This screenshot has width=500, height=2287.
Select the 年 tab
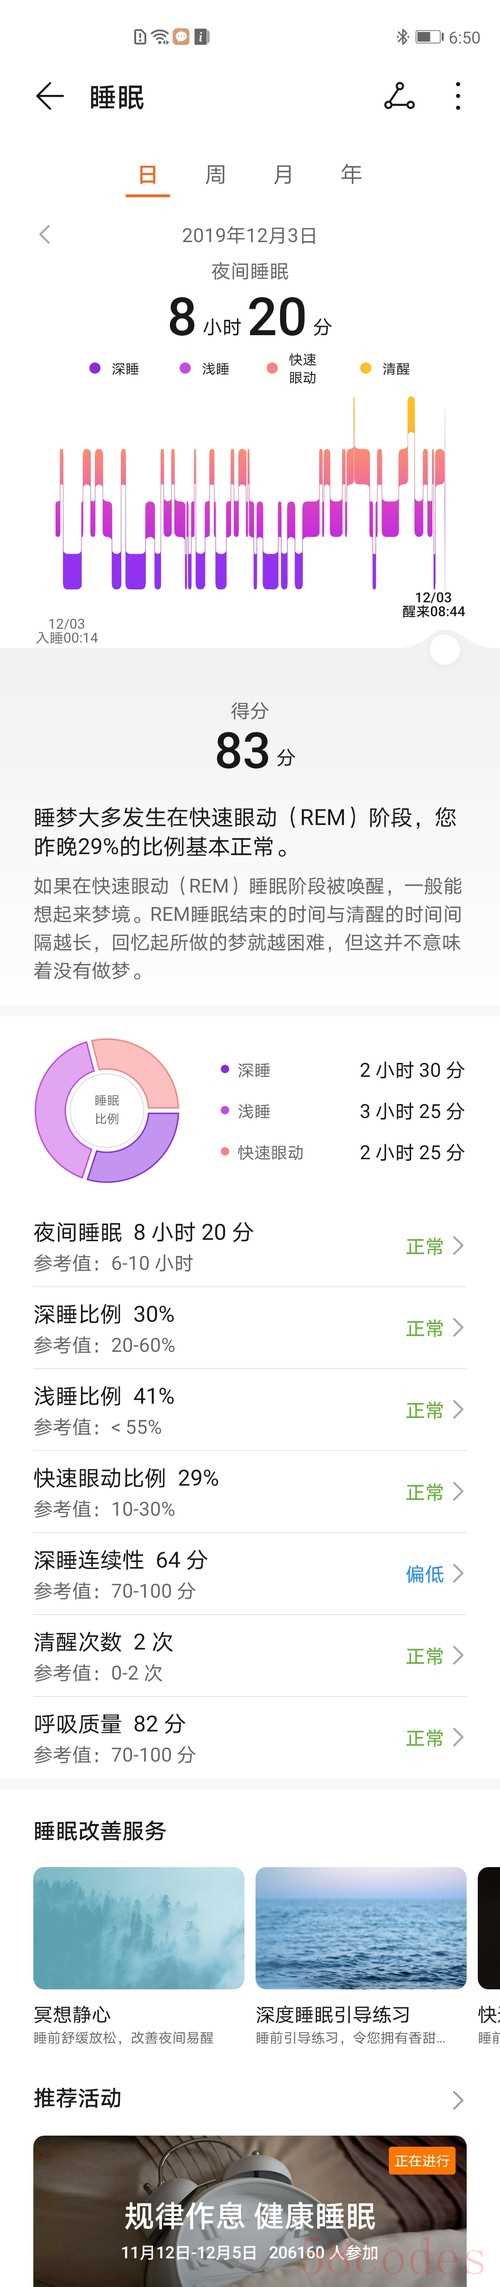point(351,174)
